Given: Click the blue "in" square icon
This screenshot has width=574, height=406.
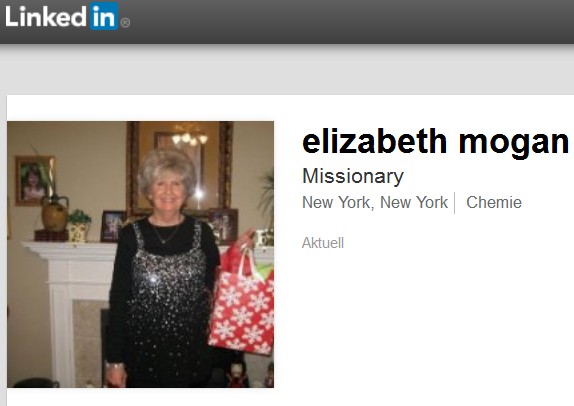Looking at the screenshot, I should pyautogui.click(x=104, y=16).
